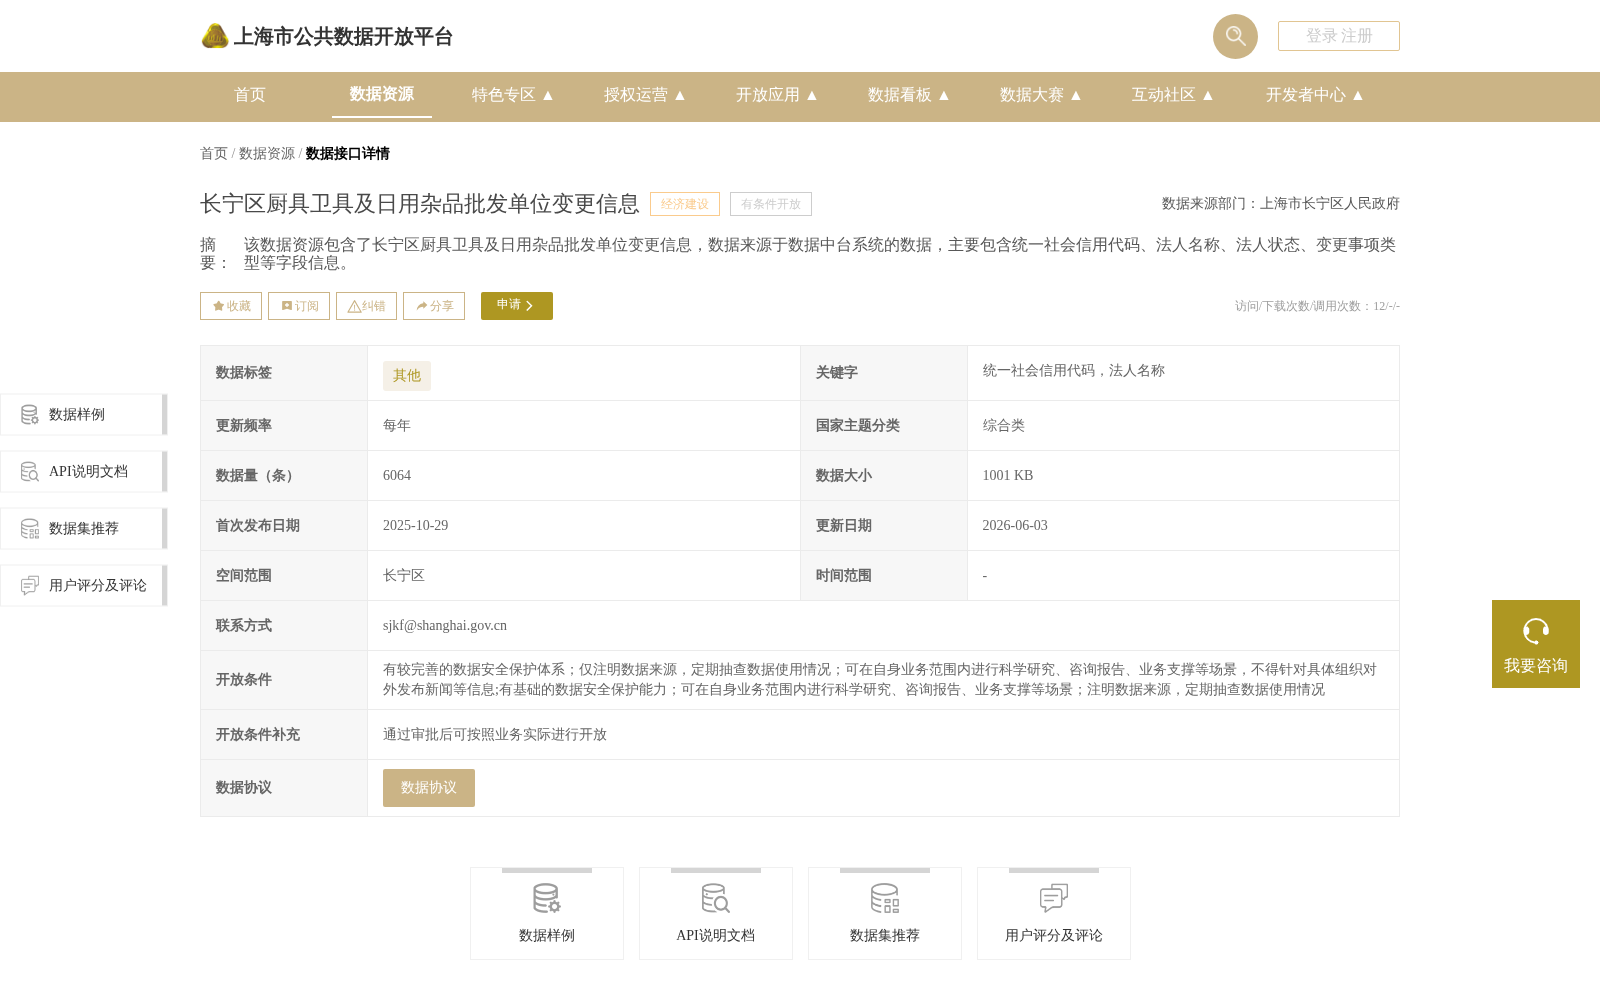This screenshot has width=1600, height=1000.
Task: Expand the 数据看板 dropdown menu
Action: click(x=909, y=95)
